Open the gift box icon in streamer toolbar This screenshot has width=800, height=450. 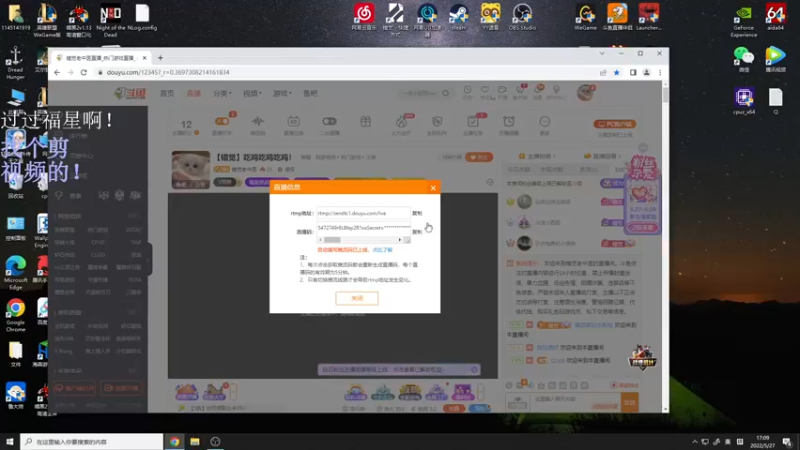click(x=365, y=122)
